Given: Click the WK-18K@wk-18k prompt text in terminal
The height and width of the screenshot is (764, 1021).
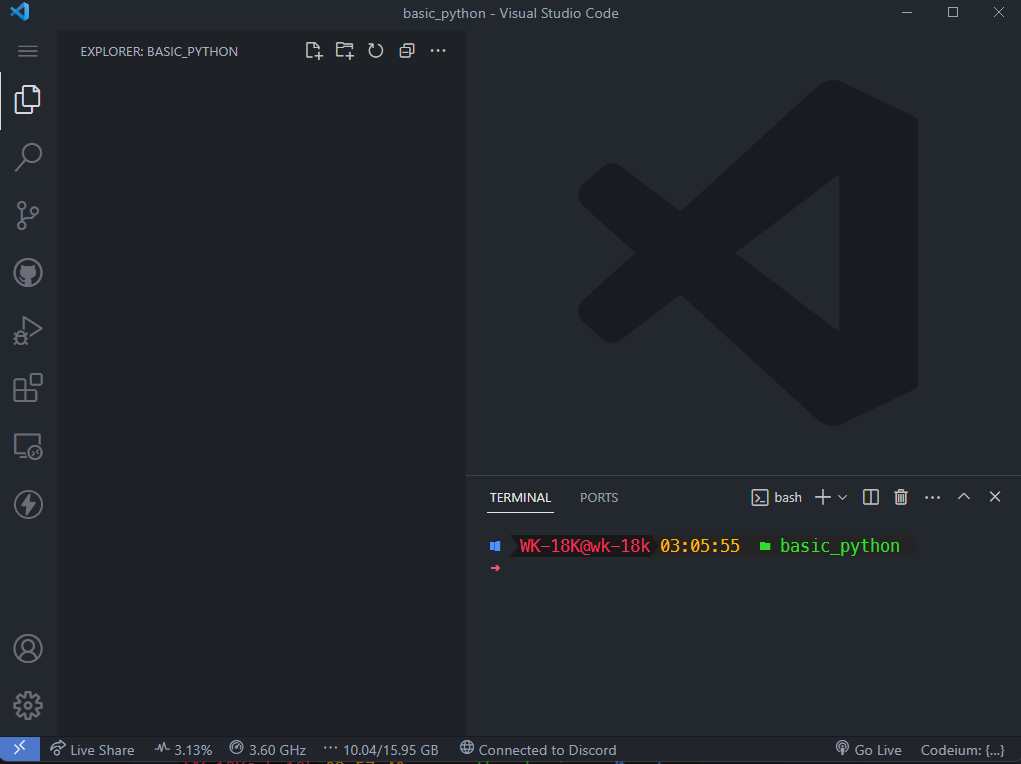Looking at the screenshot, I should [x=585, y=546].
